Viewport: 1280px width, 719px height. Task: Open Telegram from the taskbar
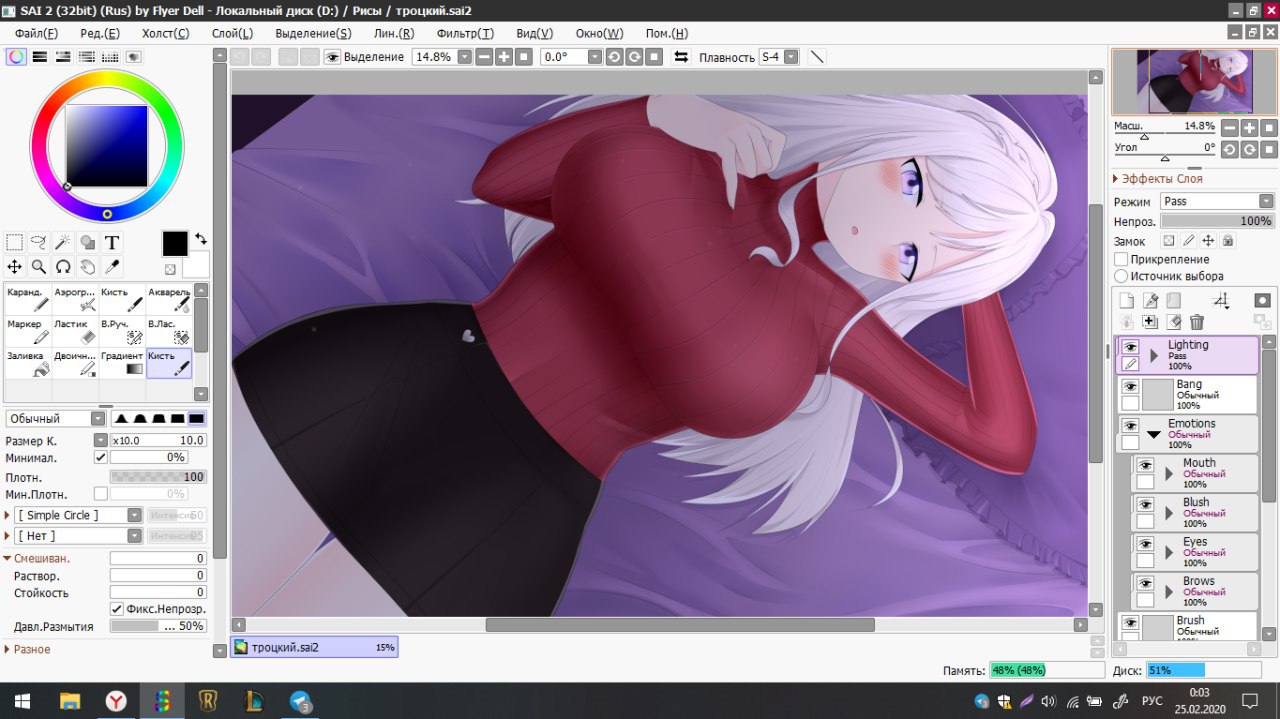(x=299, y=701)
